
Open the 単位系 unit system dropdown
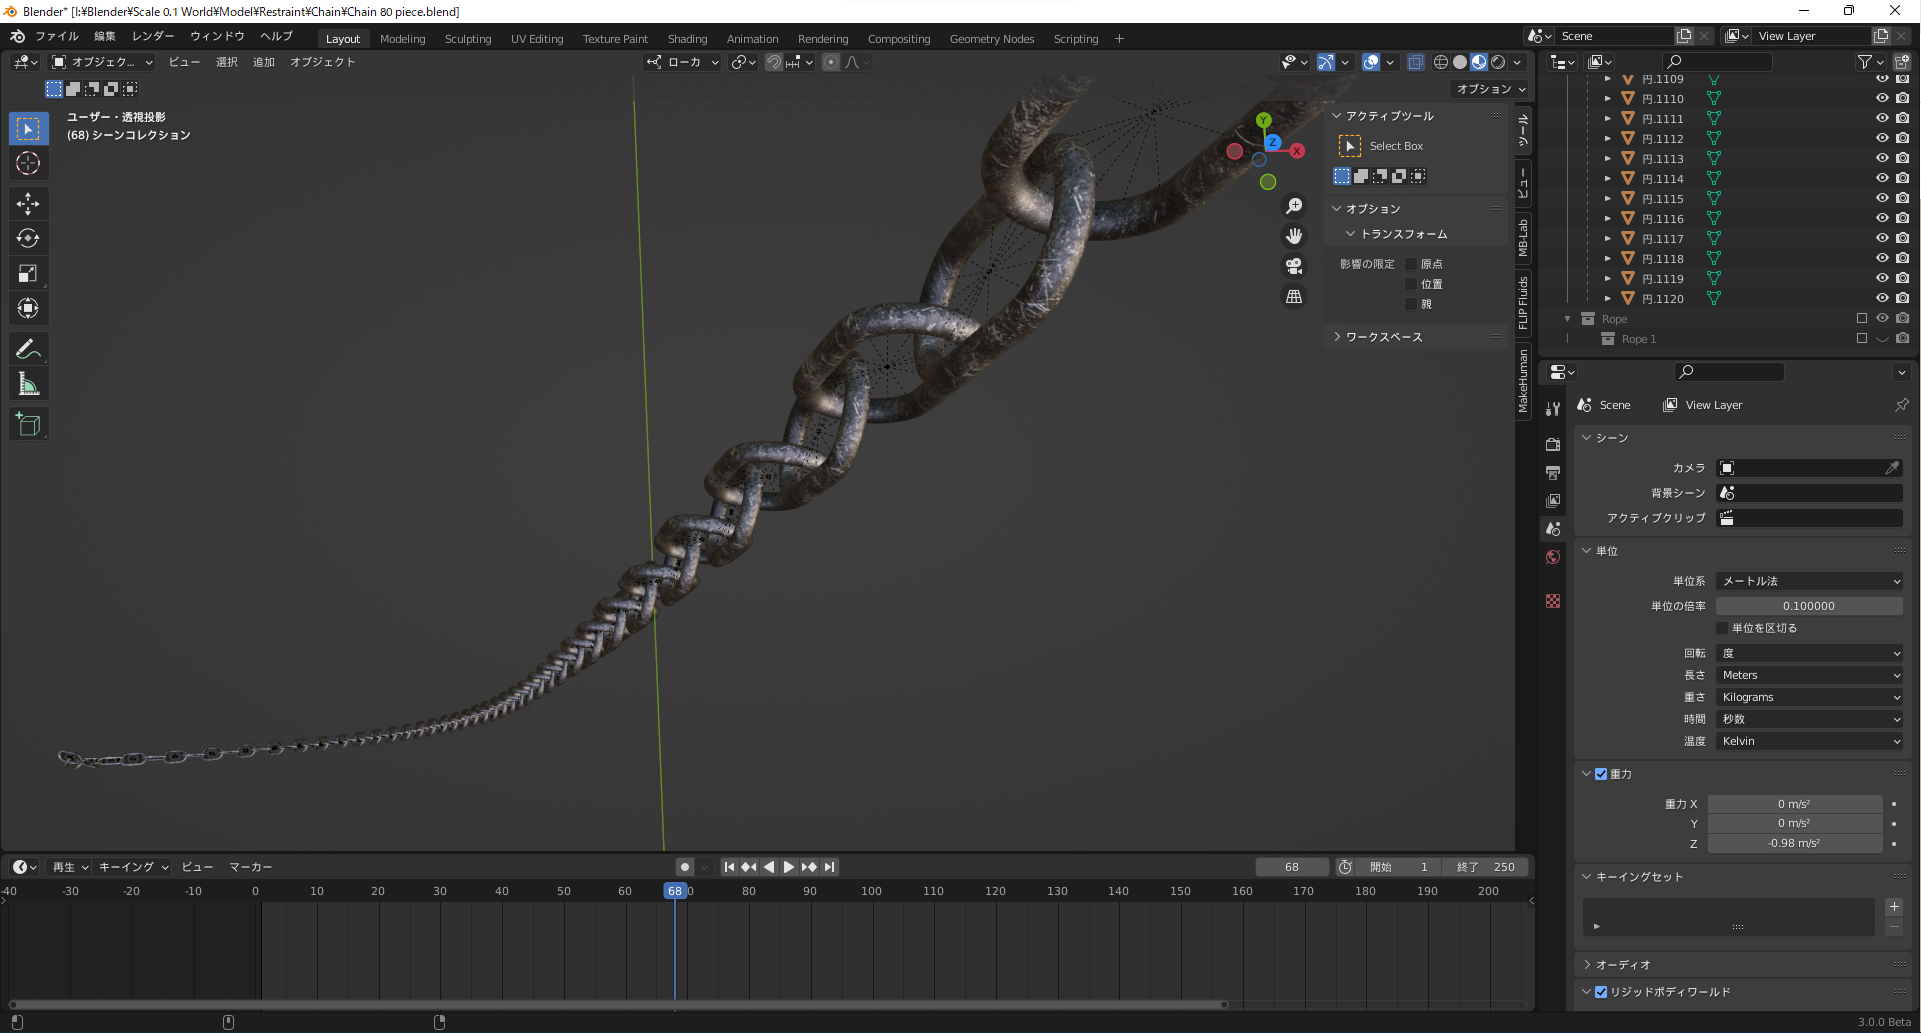click(1809, 581)
